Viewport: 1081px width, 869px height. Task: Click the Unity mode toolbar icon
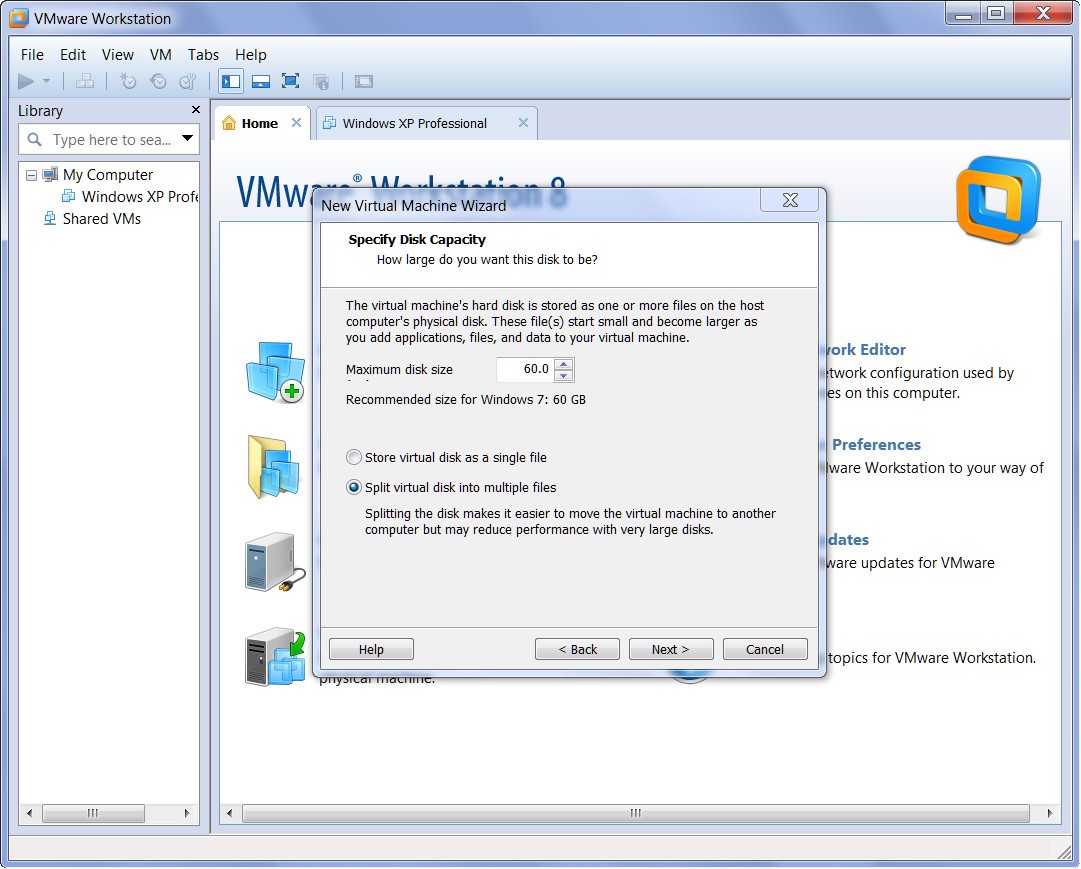click(321, 81)
